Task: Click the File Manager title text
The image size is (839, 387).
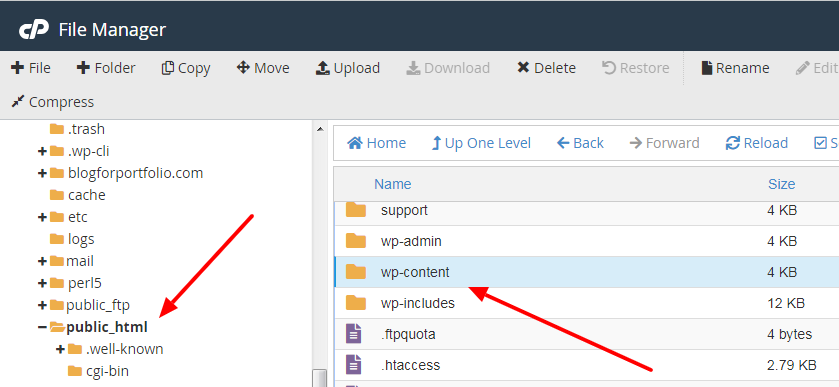Action: click(x=112, y=29)
